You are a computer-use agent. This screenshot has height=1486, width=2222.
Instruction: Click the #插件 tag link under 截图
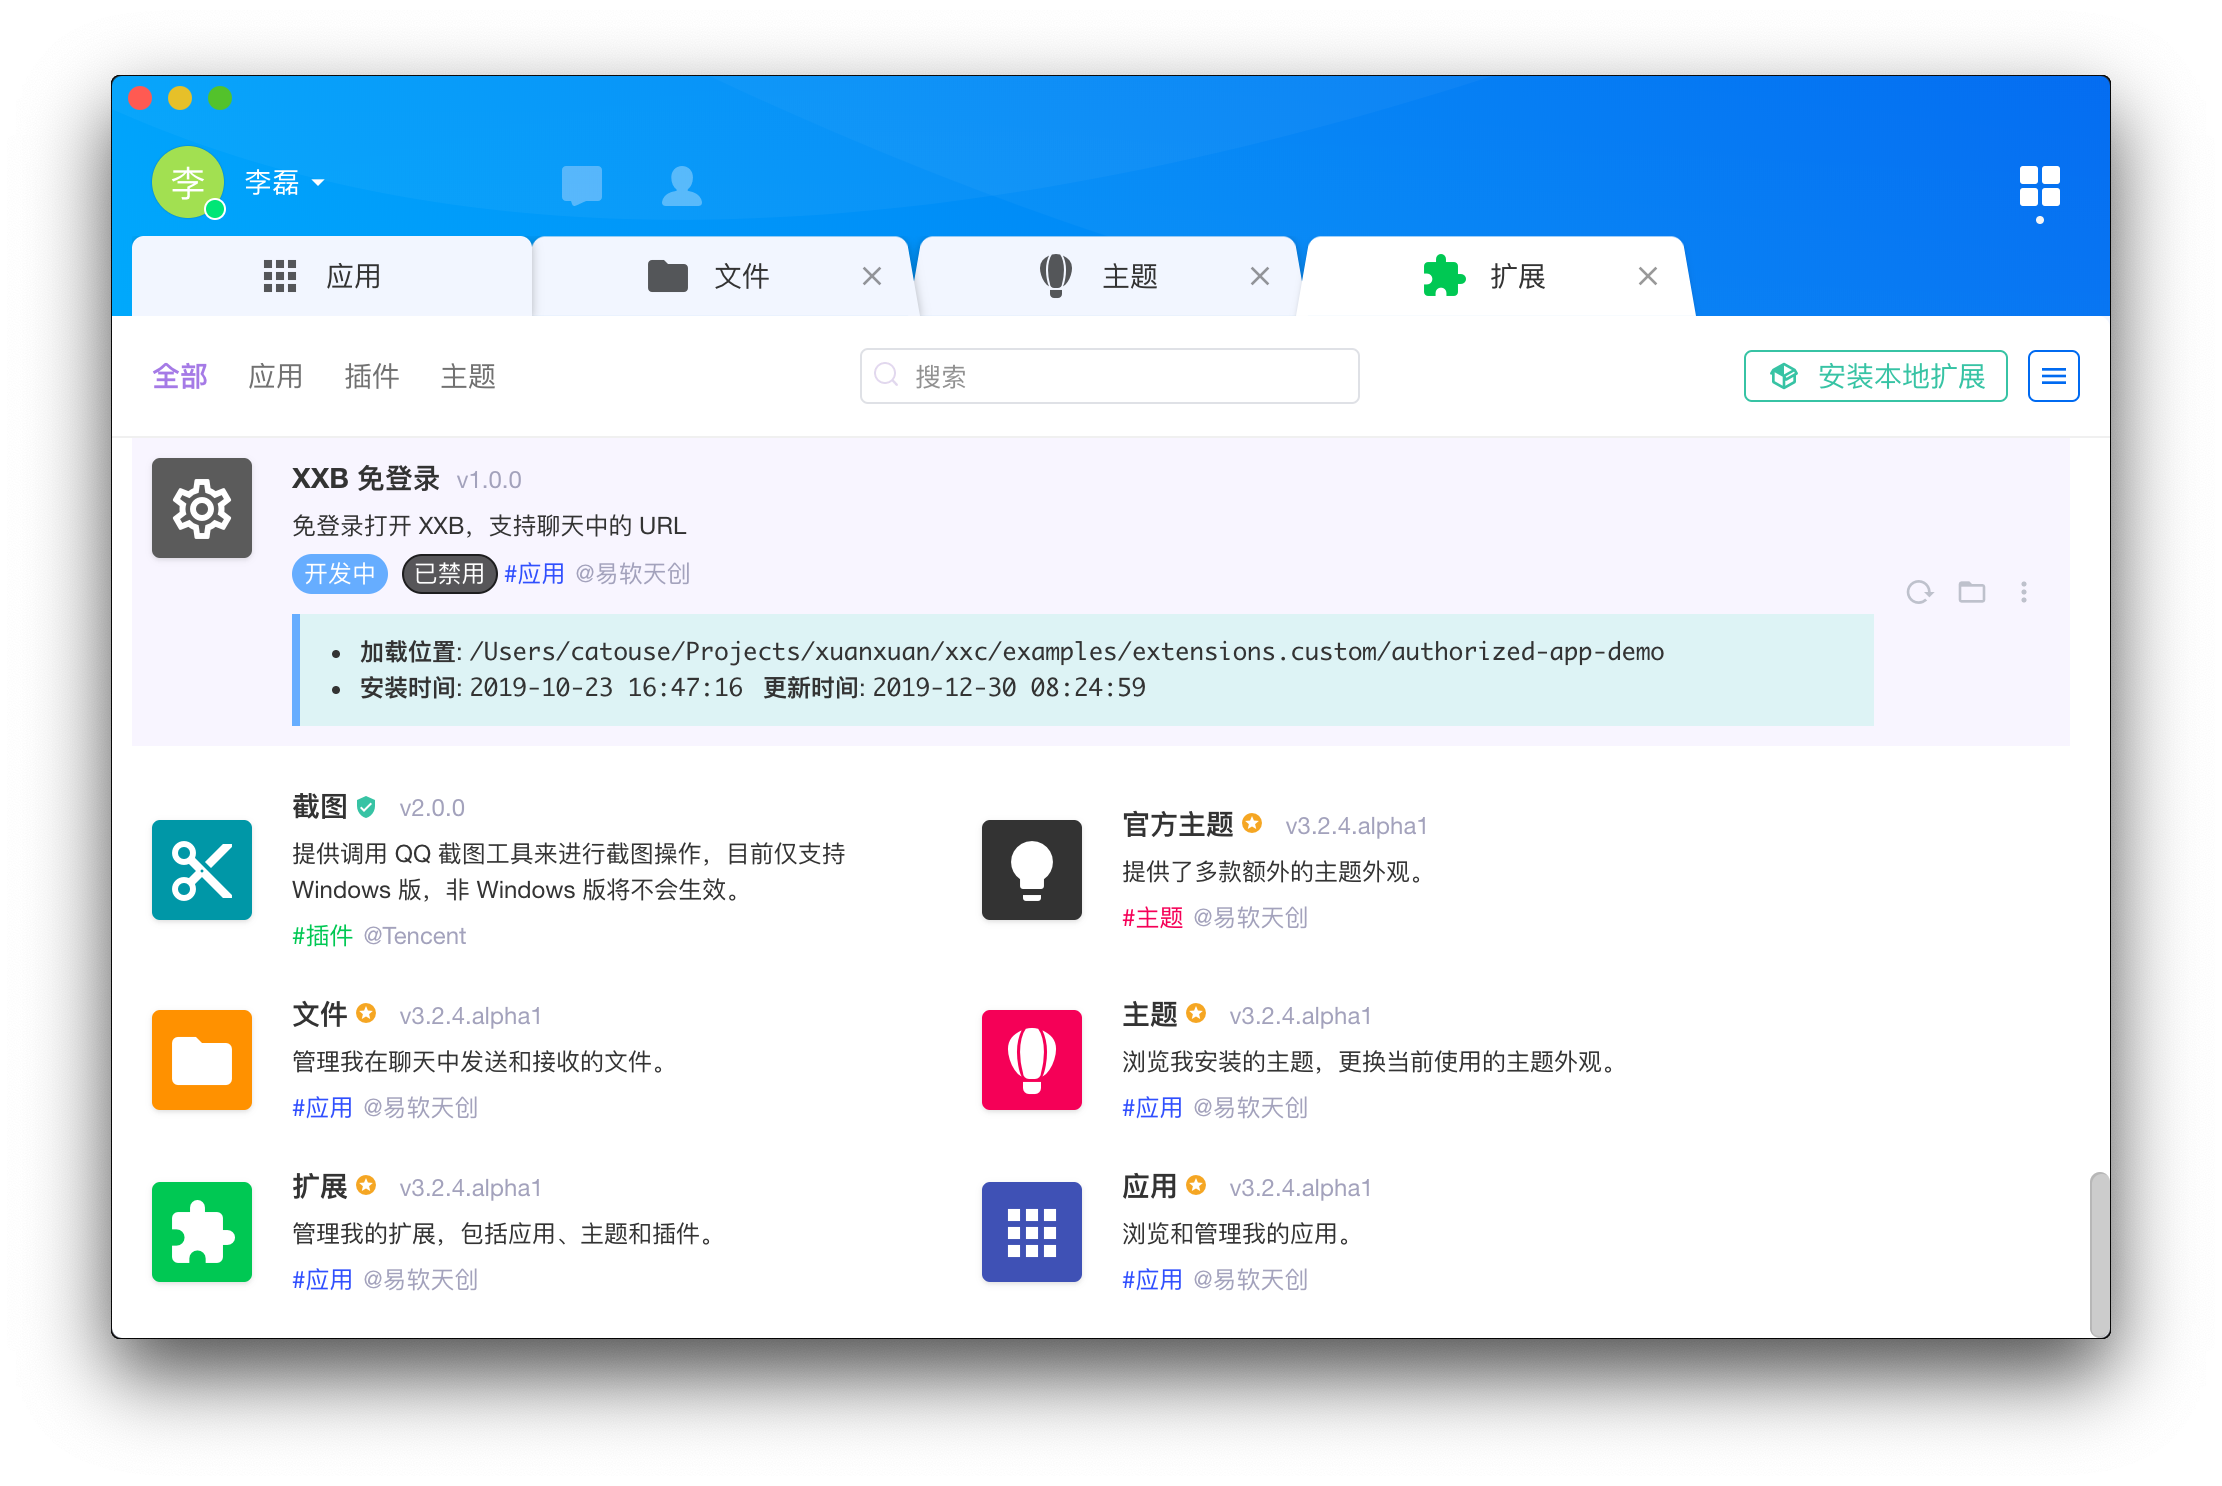click(322, 935)
